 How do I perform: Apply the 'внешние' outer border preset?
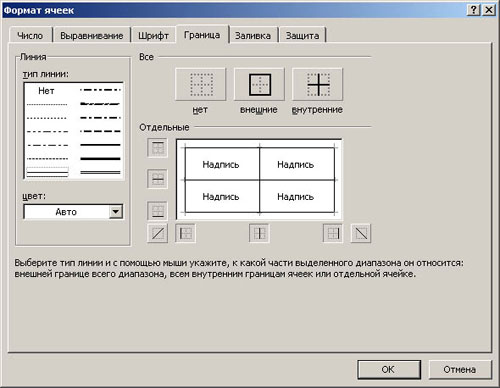pos(259,84)
